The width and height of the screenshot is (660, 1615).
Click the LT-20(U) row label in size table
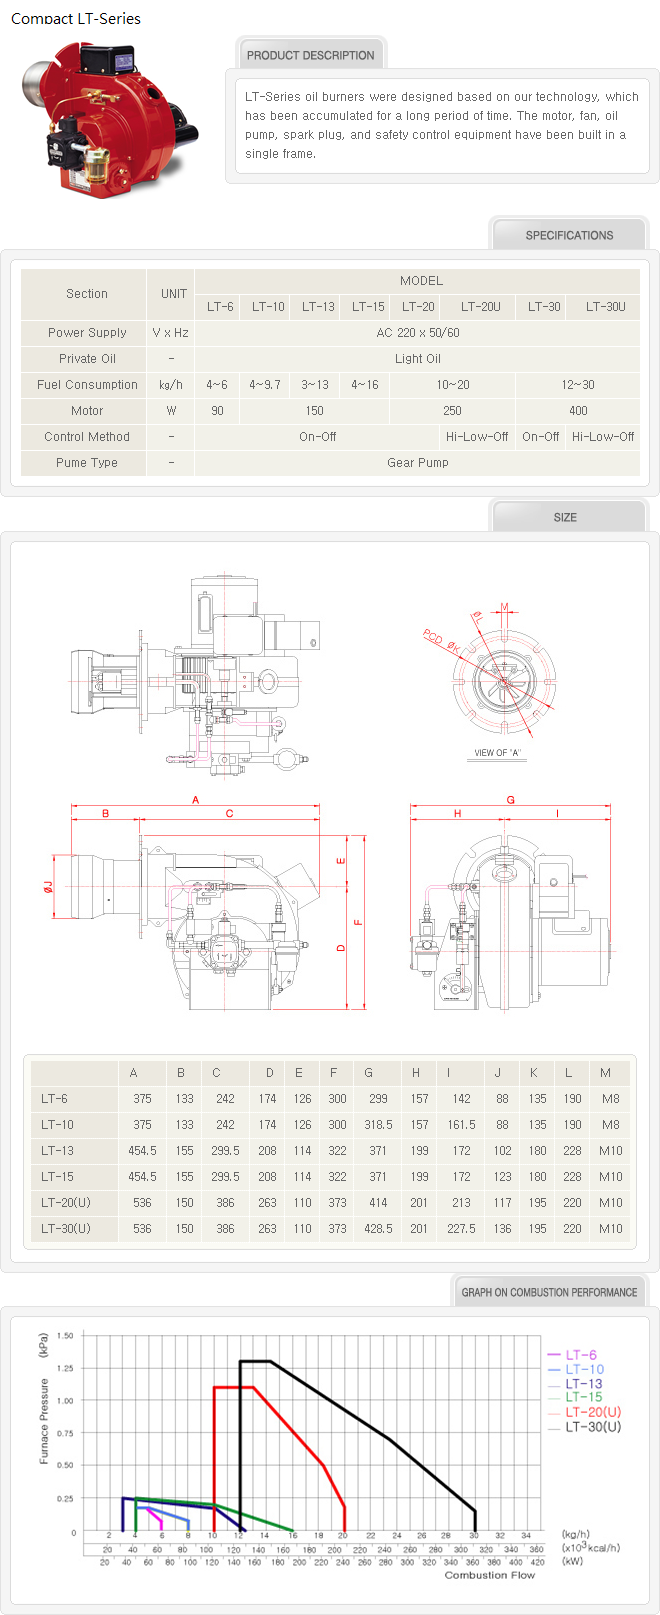[x=66, y=1203]
